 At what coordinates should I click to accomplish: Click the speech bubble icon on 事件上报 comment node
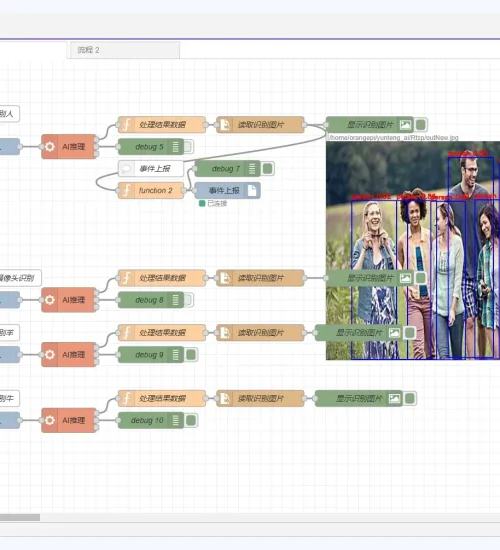tap(127, 169)
